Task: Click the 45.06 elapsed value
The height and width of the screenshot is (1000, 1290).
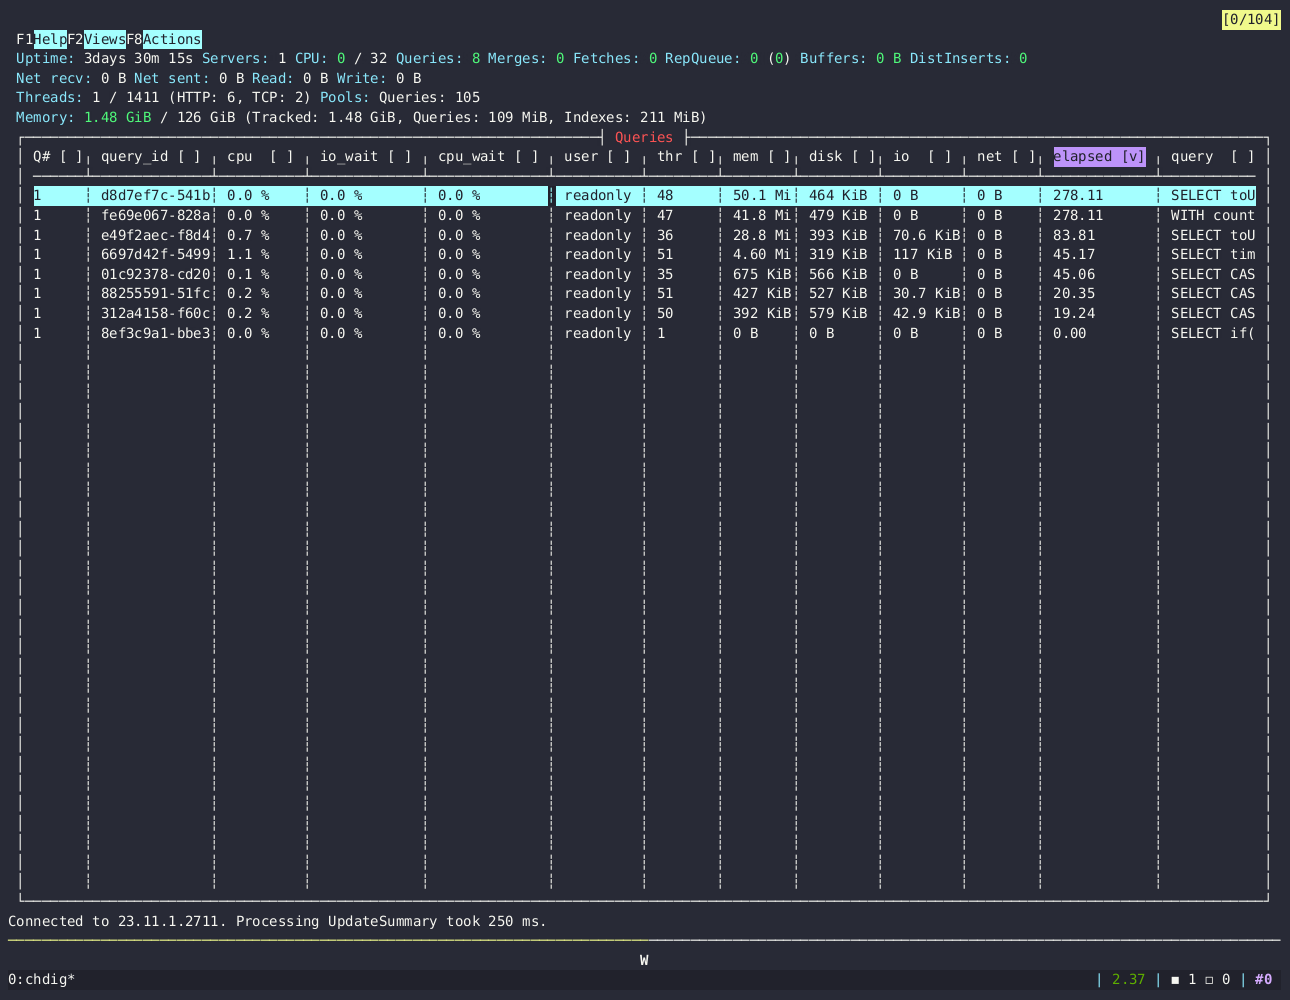Action: click(1074, 274)
